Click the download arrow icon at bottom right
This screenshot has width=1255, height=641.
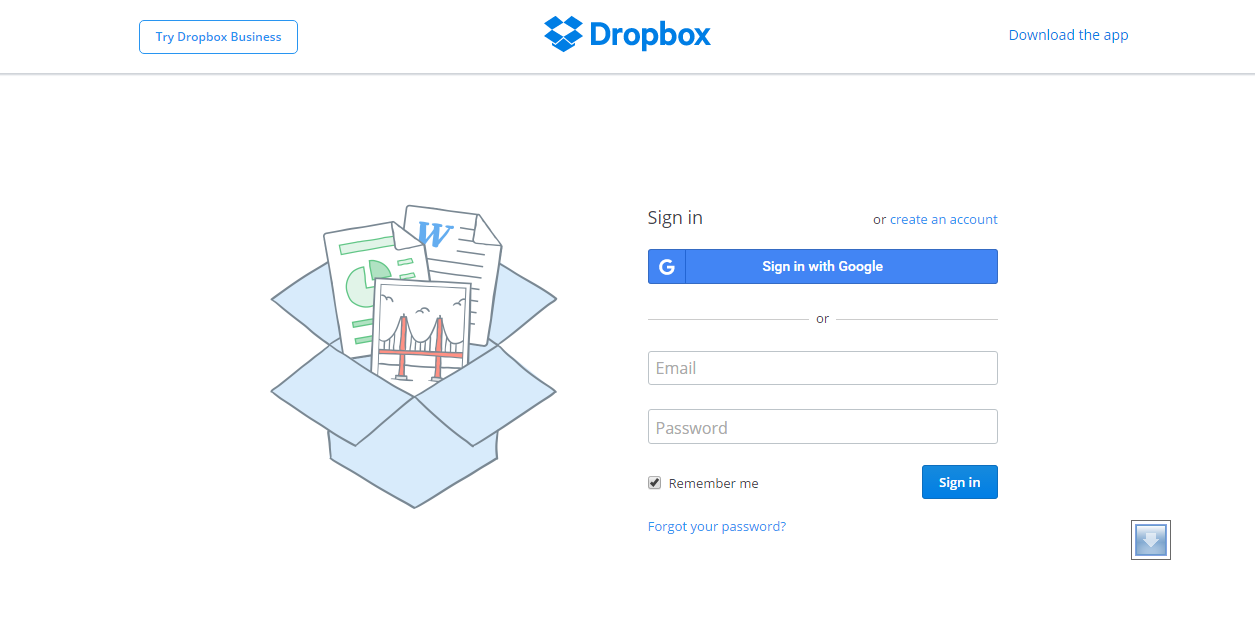click(1151, 540)
